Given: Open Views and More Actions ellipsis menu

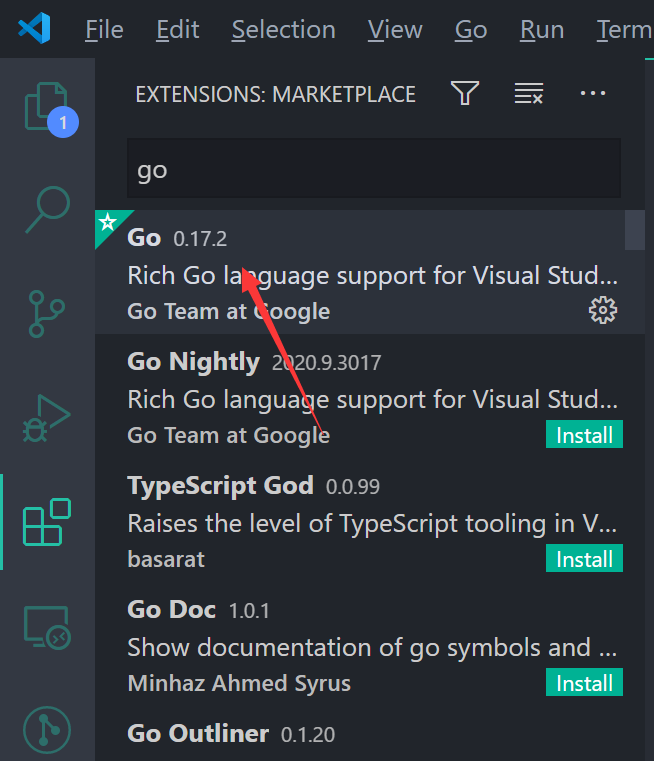Looking at the screenshot, I should [x=593, y=94].
